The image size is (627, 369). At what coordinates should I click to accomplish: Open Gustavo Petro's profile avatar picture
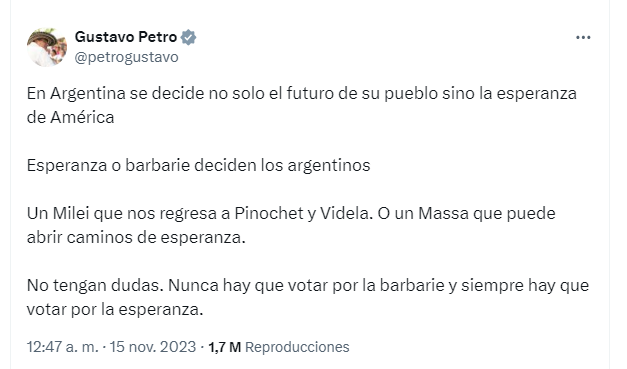[x=47, y=47]
